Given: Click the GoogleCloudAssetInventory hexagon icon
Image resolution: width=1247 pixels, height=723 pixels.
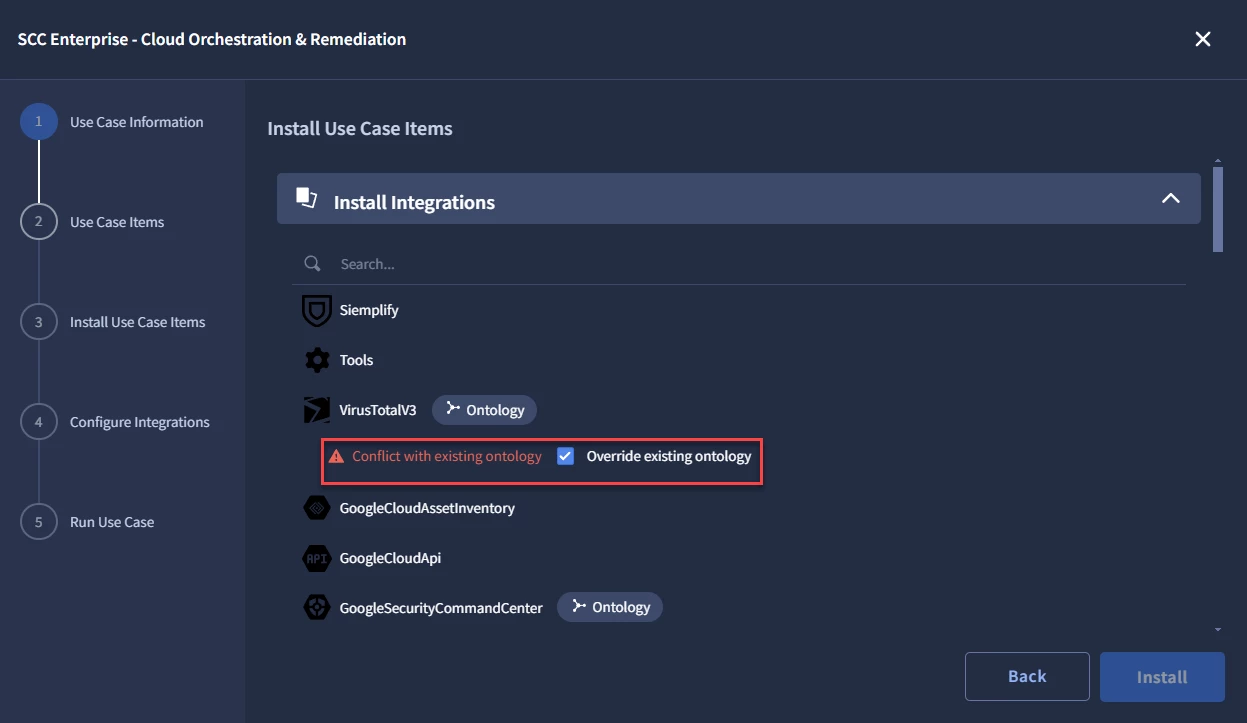Looking at the screenshot, I should tap(317, 508).
